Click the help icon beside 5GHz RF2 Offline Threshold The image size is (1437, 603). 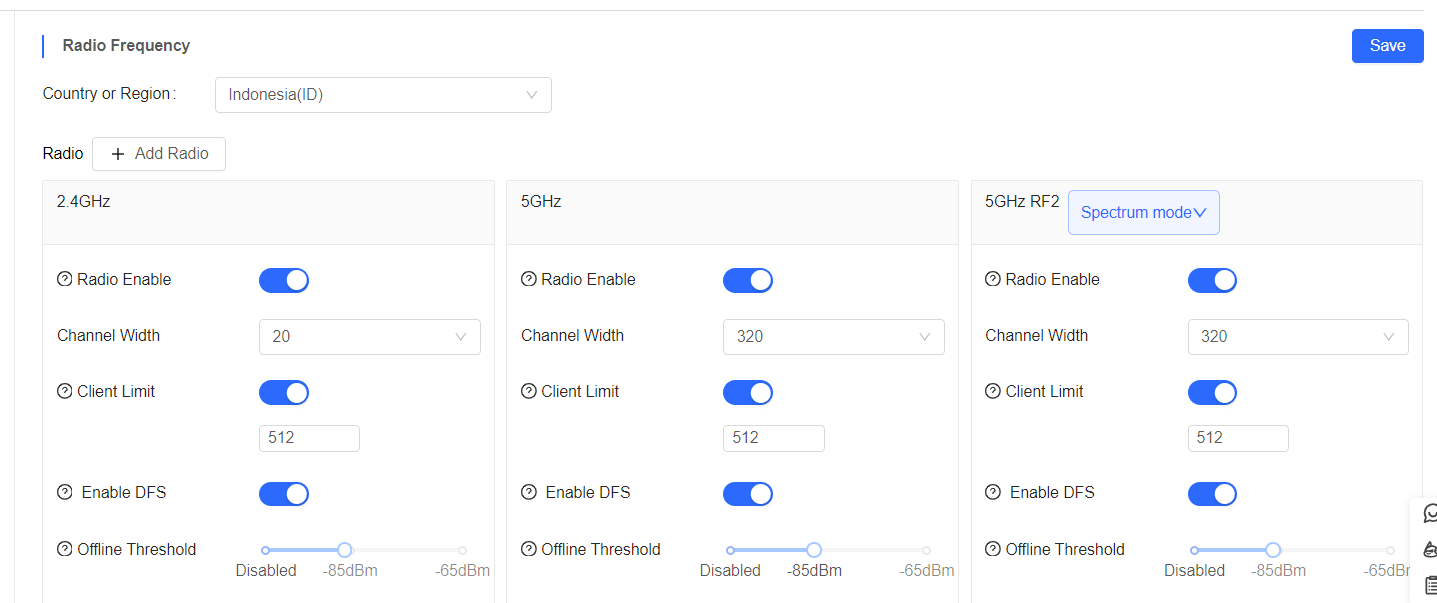pyautogui.click(x=993, y=549)
